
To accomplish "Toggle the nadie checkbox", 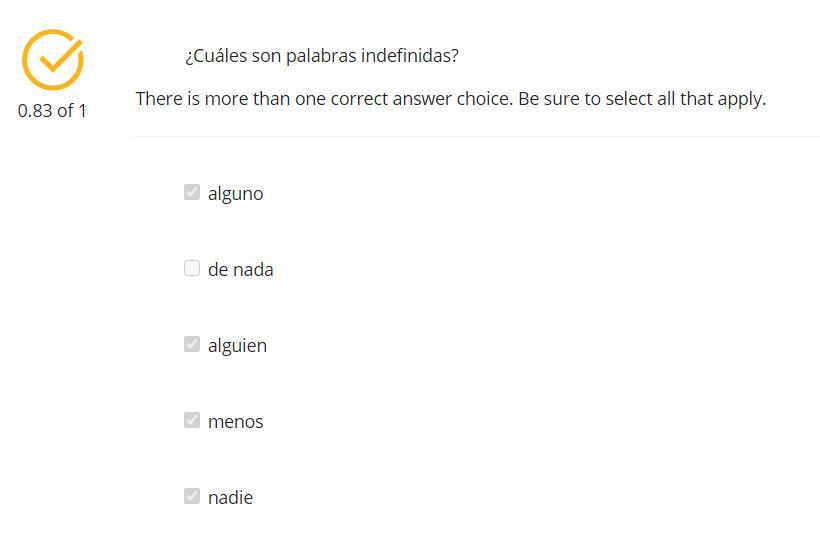I will (192, 496).
